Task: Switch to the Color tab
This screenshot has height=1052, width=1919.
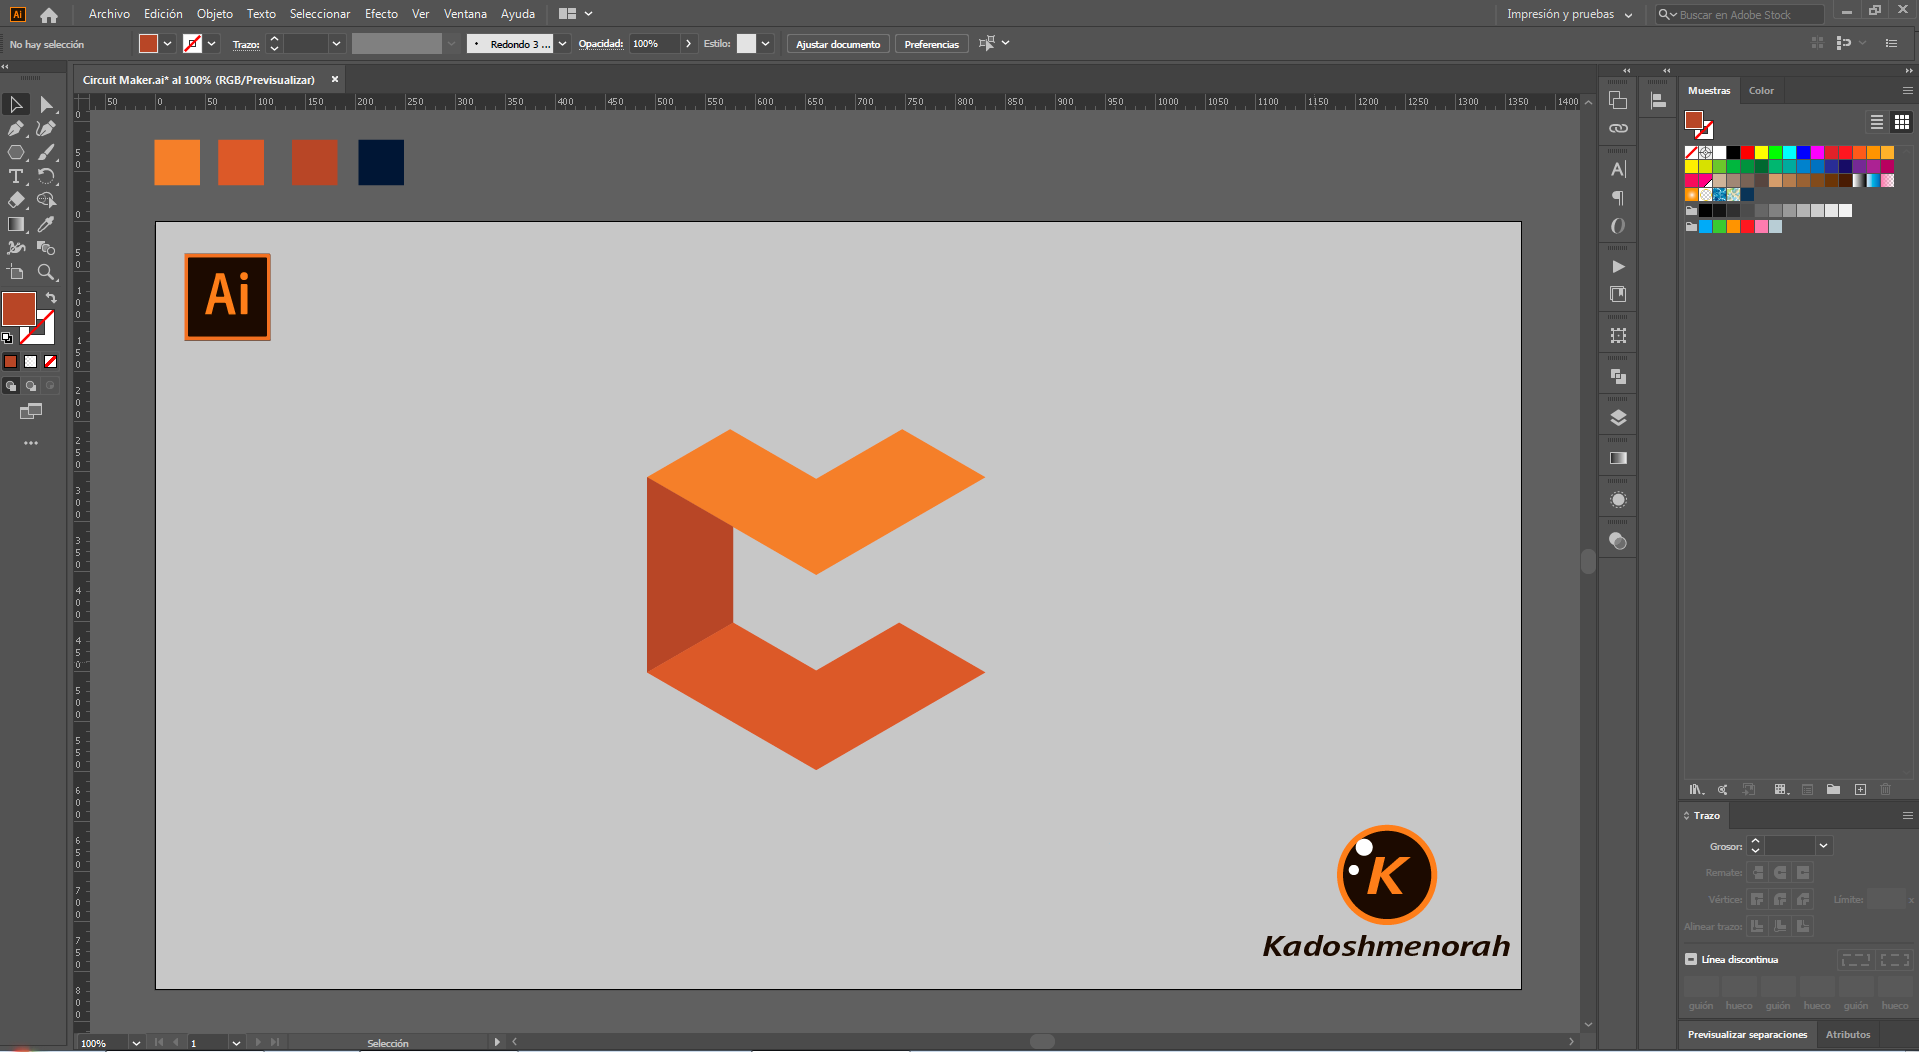Action: 1761,91
